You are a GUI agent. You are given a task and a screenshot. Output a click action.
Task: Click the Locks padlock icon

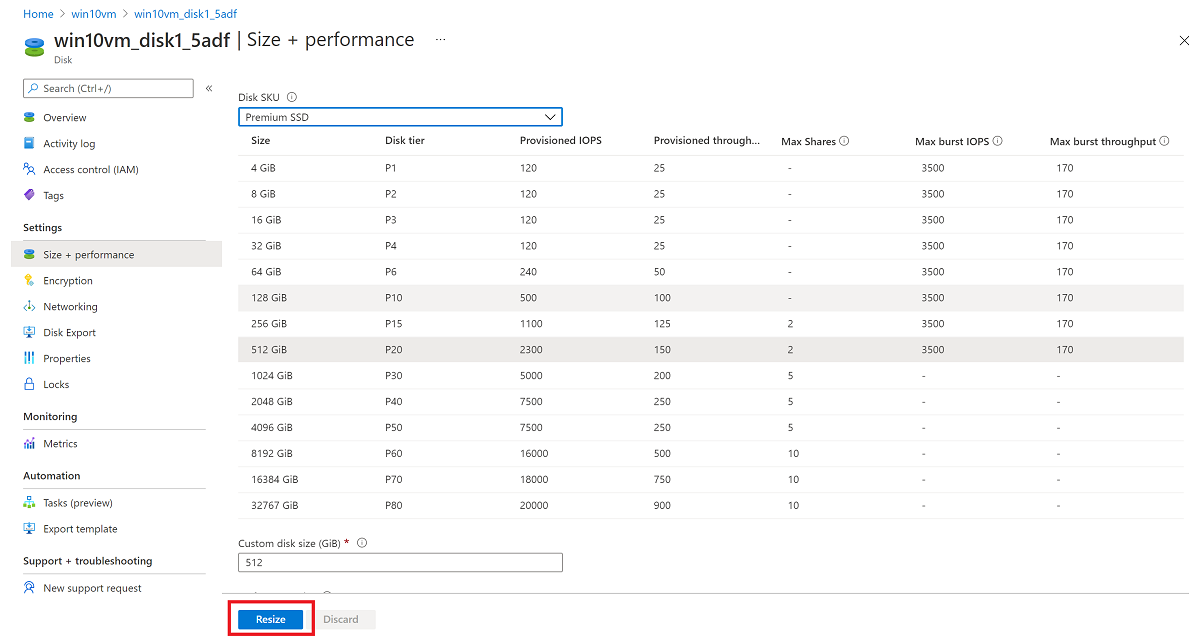tap(30, 385)
